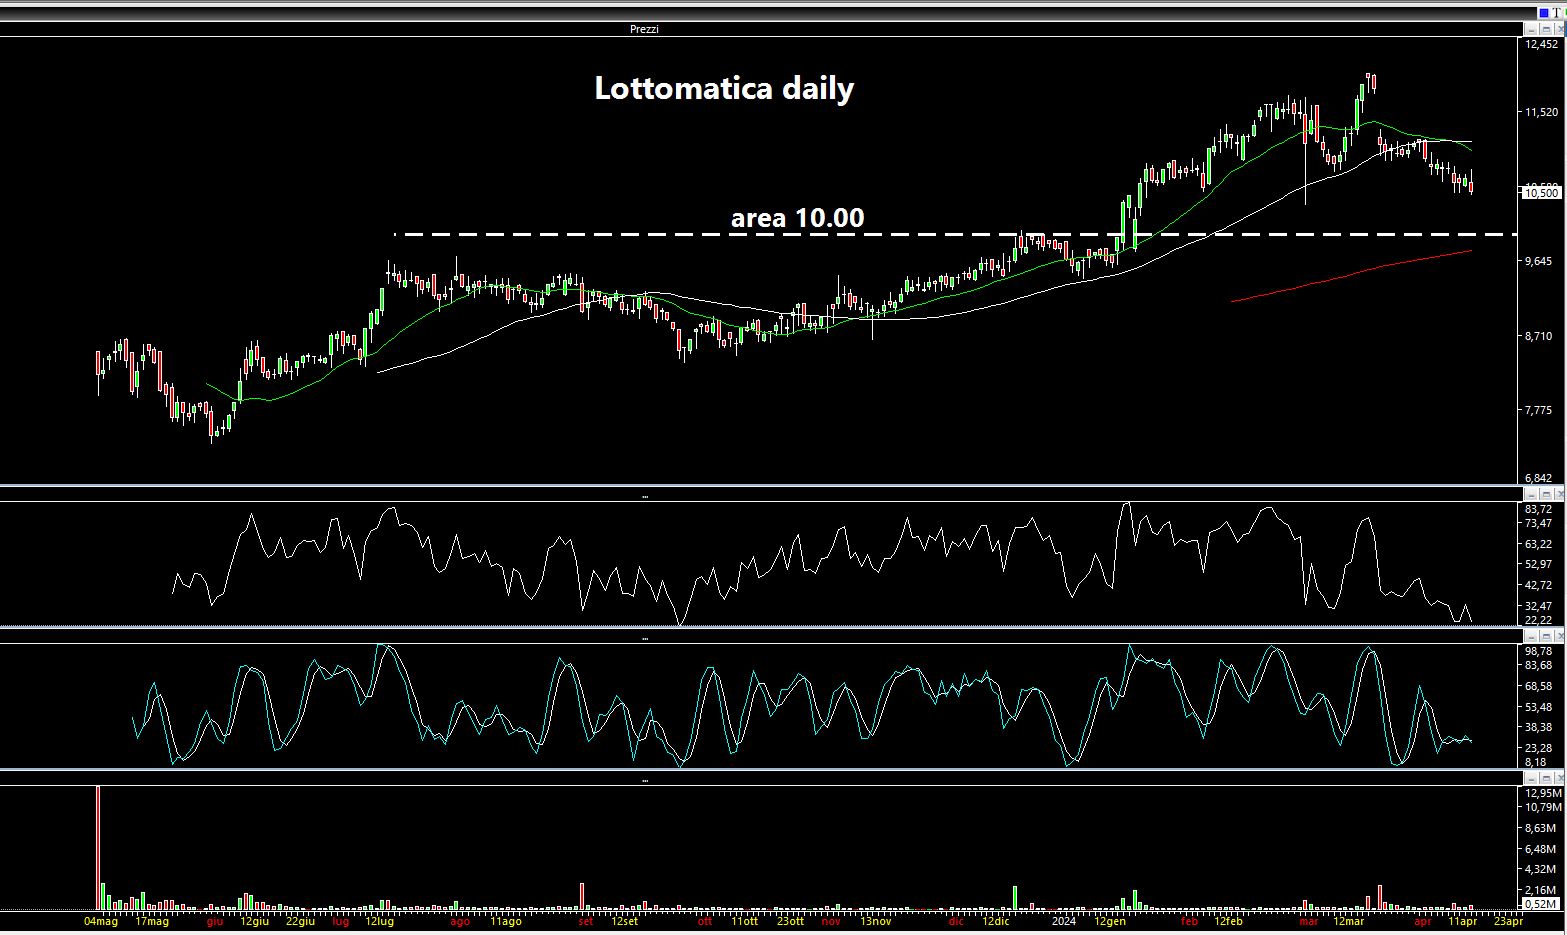Click the 12dic date axis label
This screenshot has height=935, width=1567.
(x=995, y=921)
